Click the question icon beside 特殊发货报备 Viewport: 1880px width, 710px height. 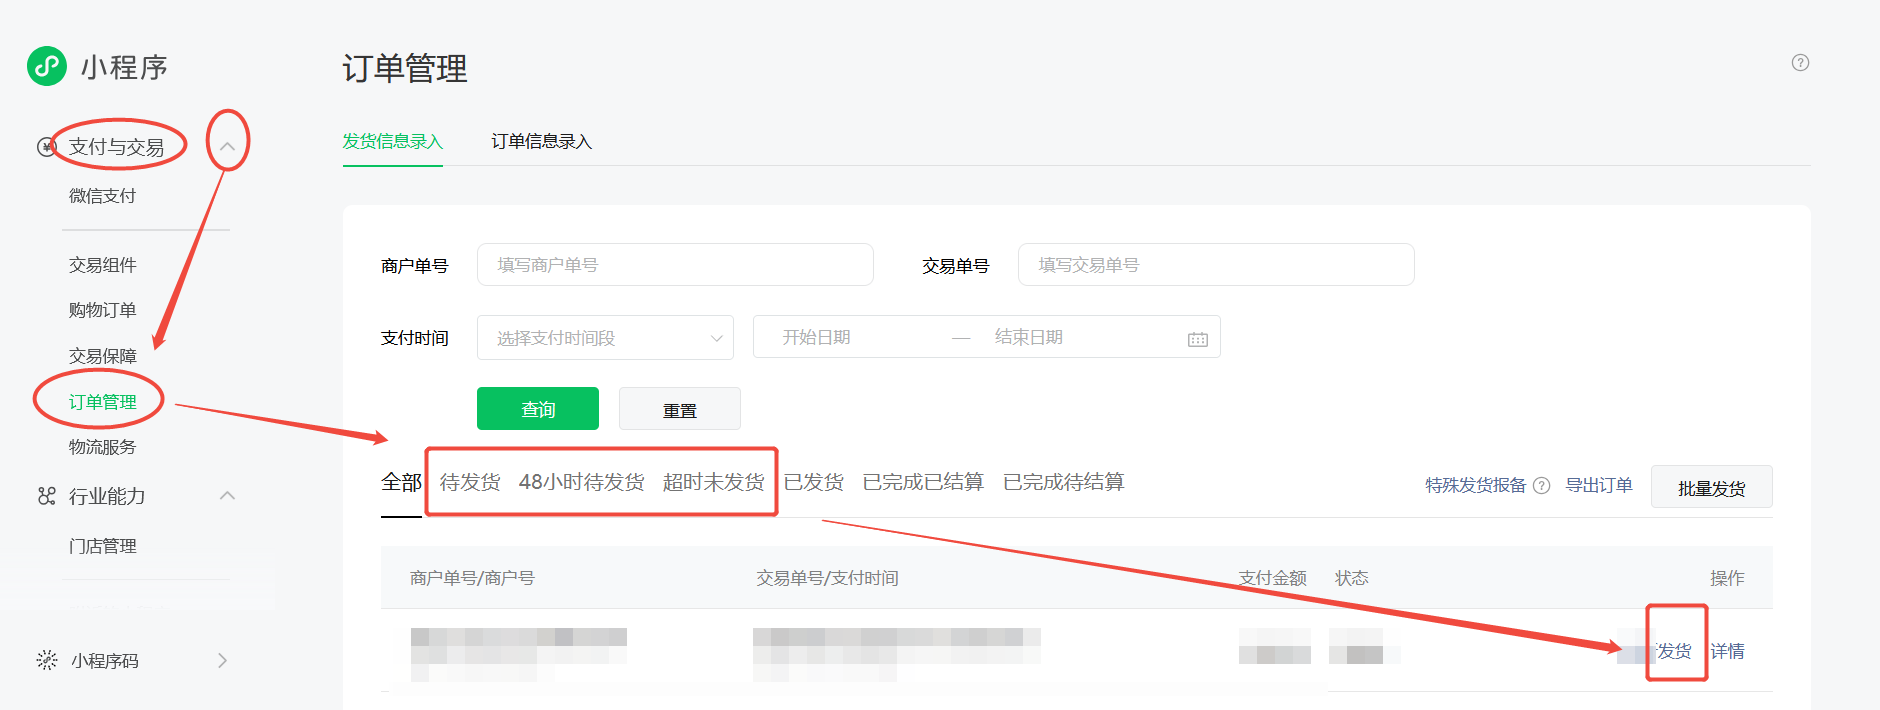1542,486
